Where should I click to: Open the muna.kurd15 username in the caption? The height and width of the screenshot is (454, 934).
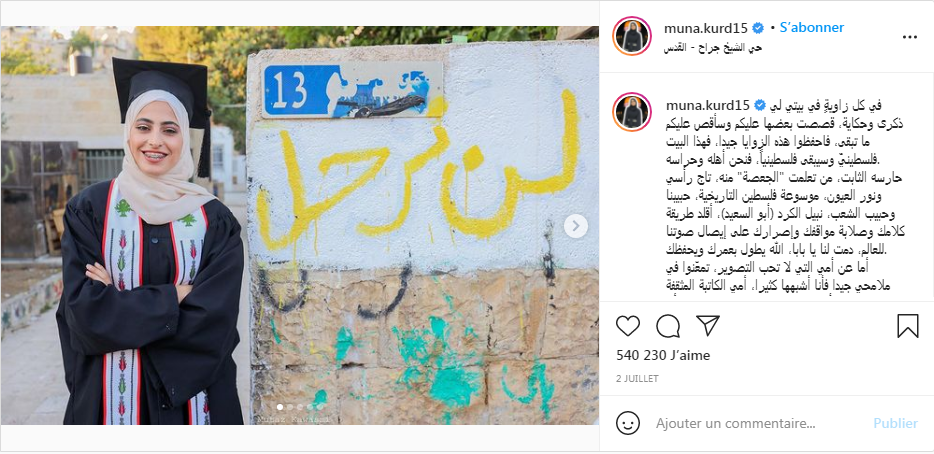click(x=707, y=105)
